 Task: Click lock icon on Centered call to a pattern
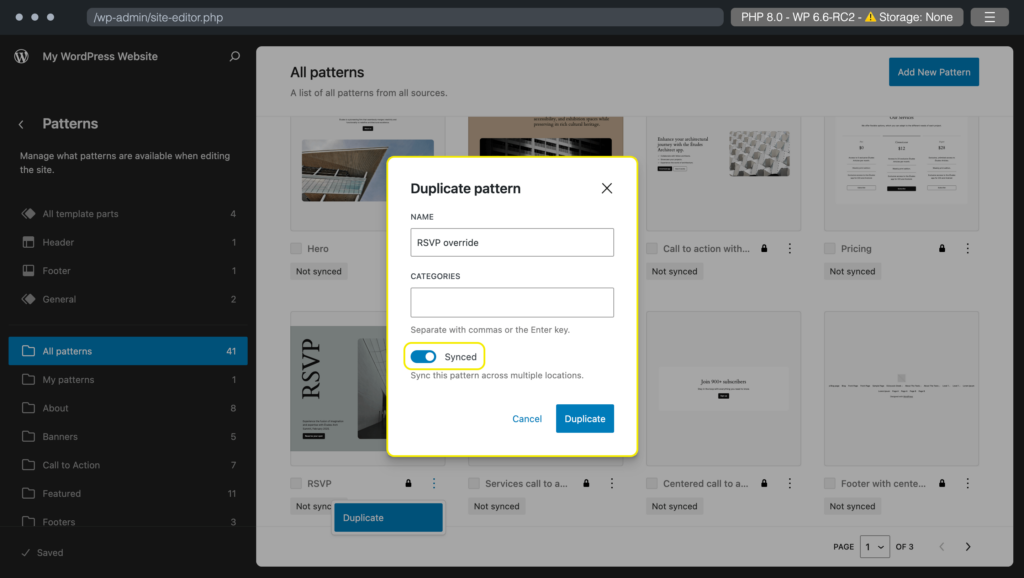point(764,483)
